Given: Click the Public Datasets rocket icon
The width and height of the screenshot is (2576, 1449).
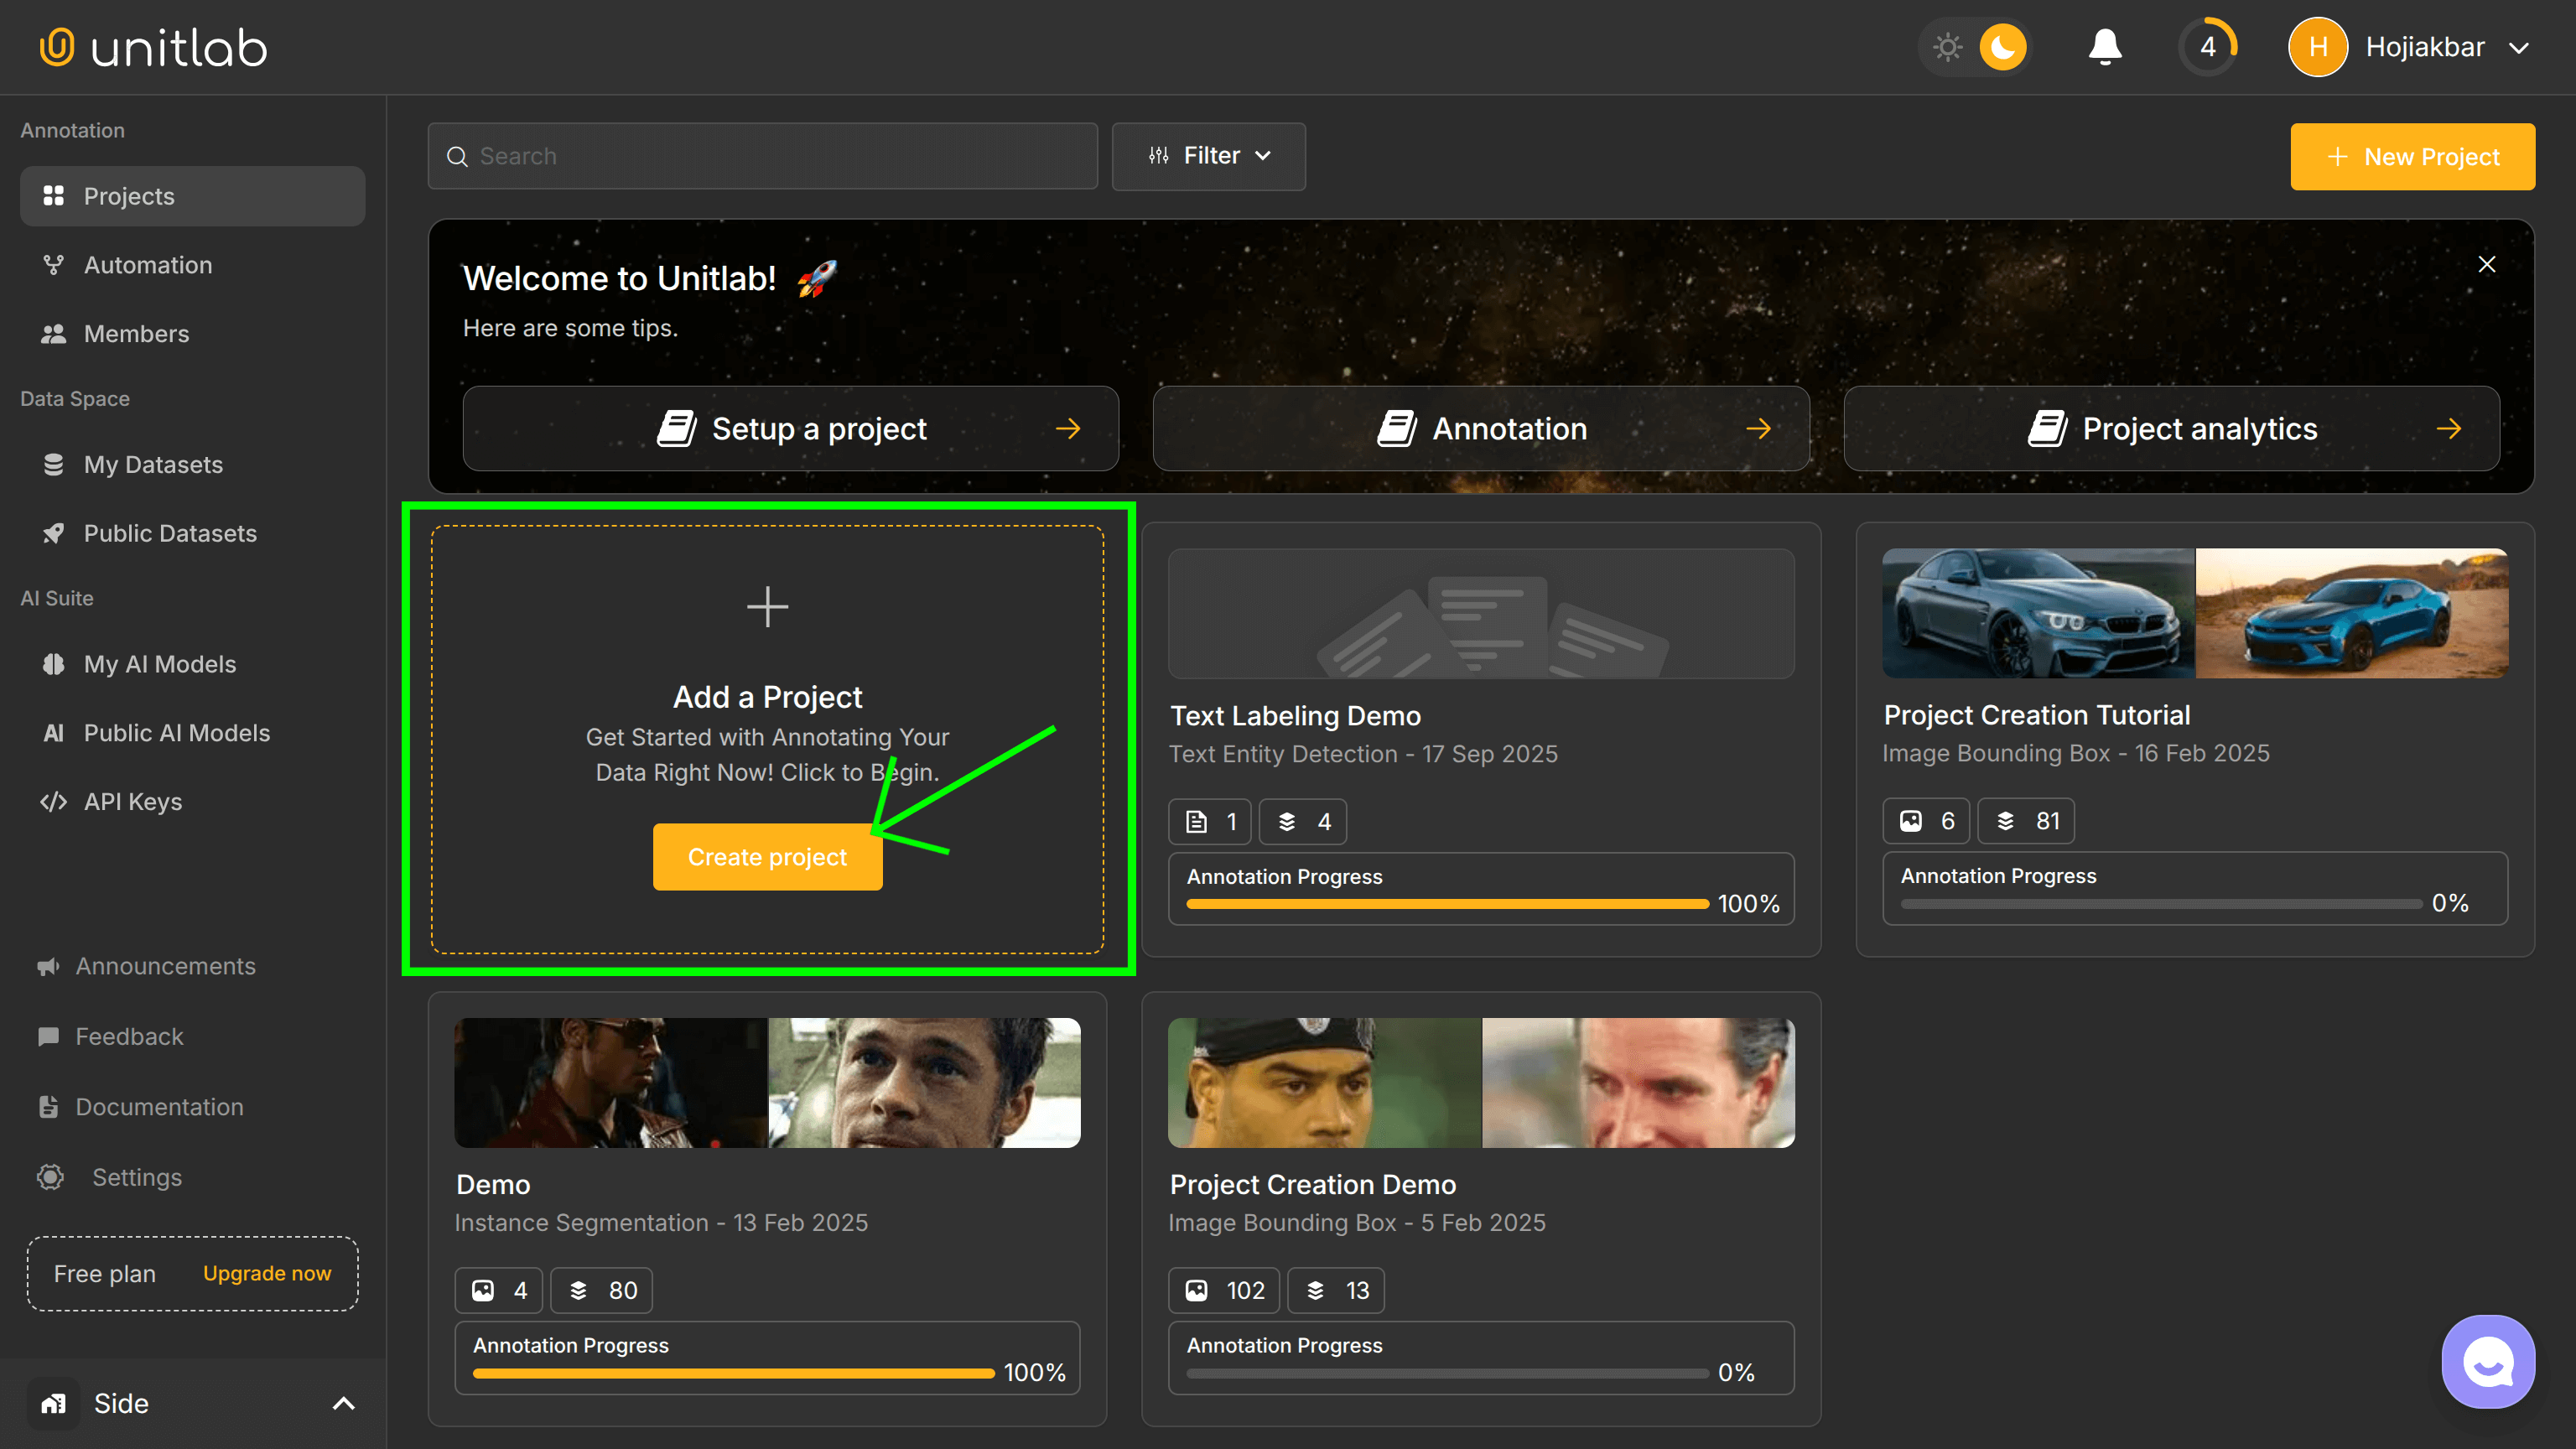Looking at the screenshot, I should point(55,533).
